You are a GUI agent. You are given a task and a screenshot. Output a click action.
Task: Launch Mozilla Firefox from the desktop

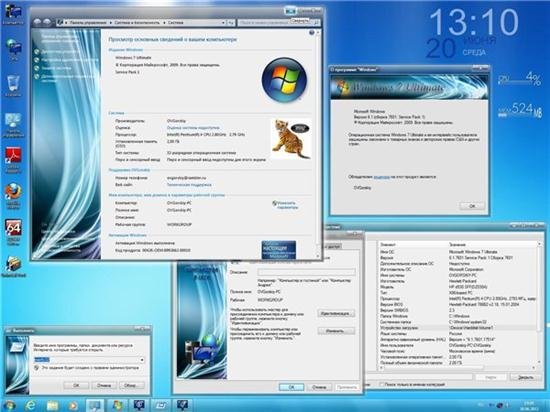click(13, 196)
